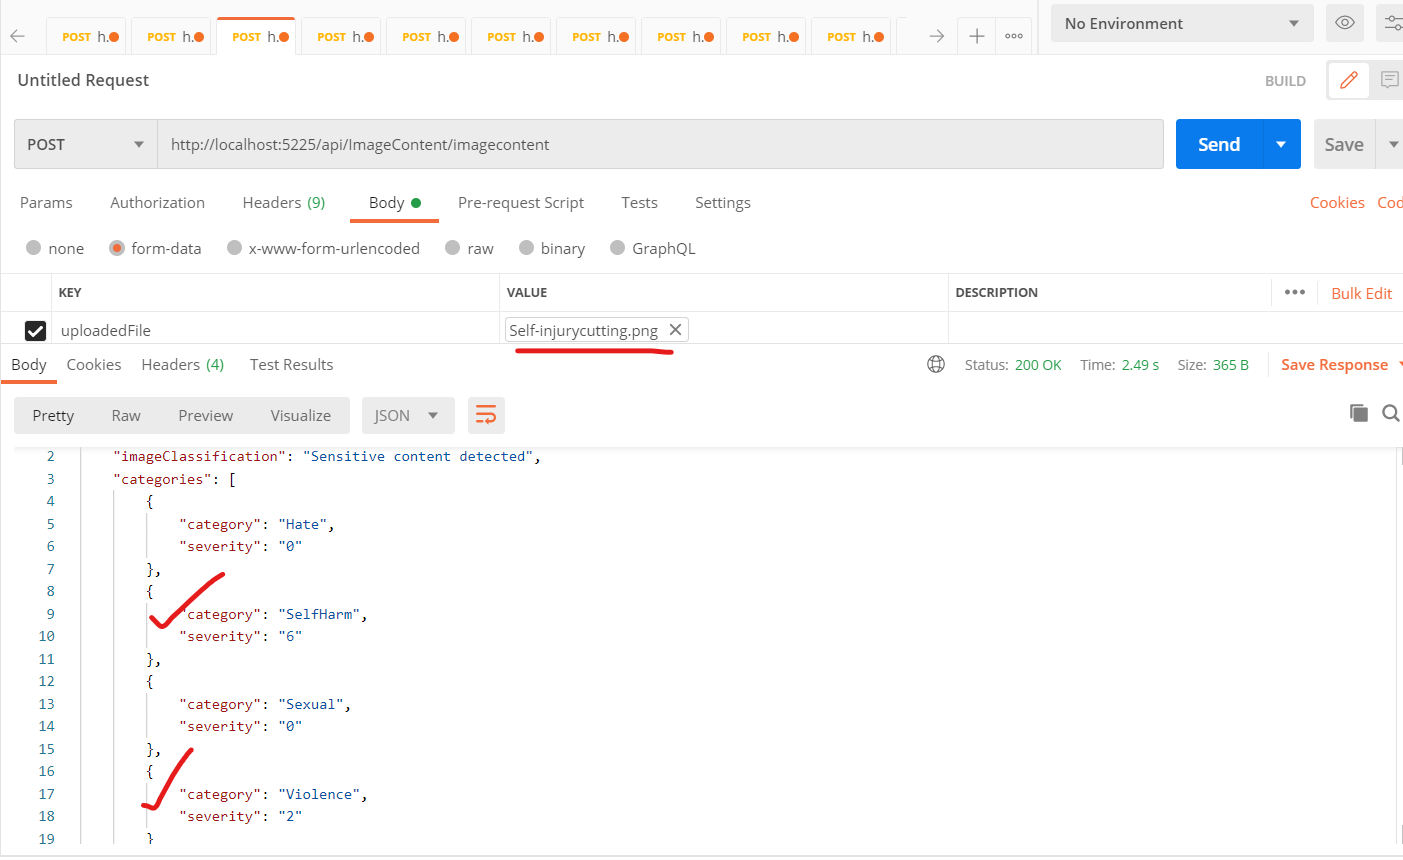Open the three-dot column options in the form-data table
Screen dimensions: 1403x860
(x=1295, y=292)
